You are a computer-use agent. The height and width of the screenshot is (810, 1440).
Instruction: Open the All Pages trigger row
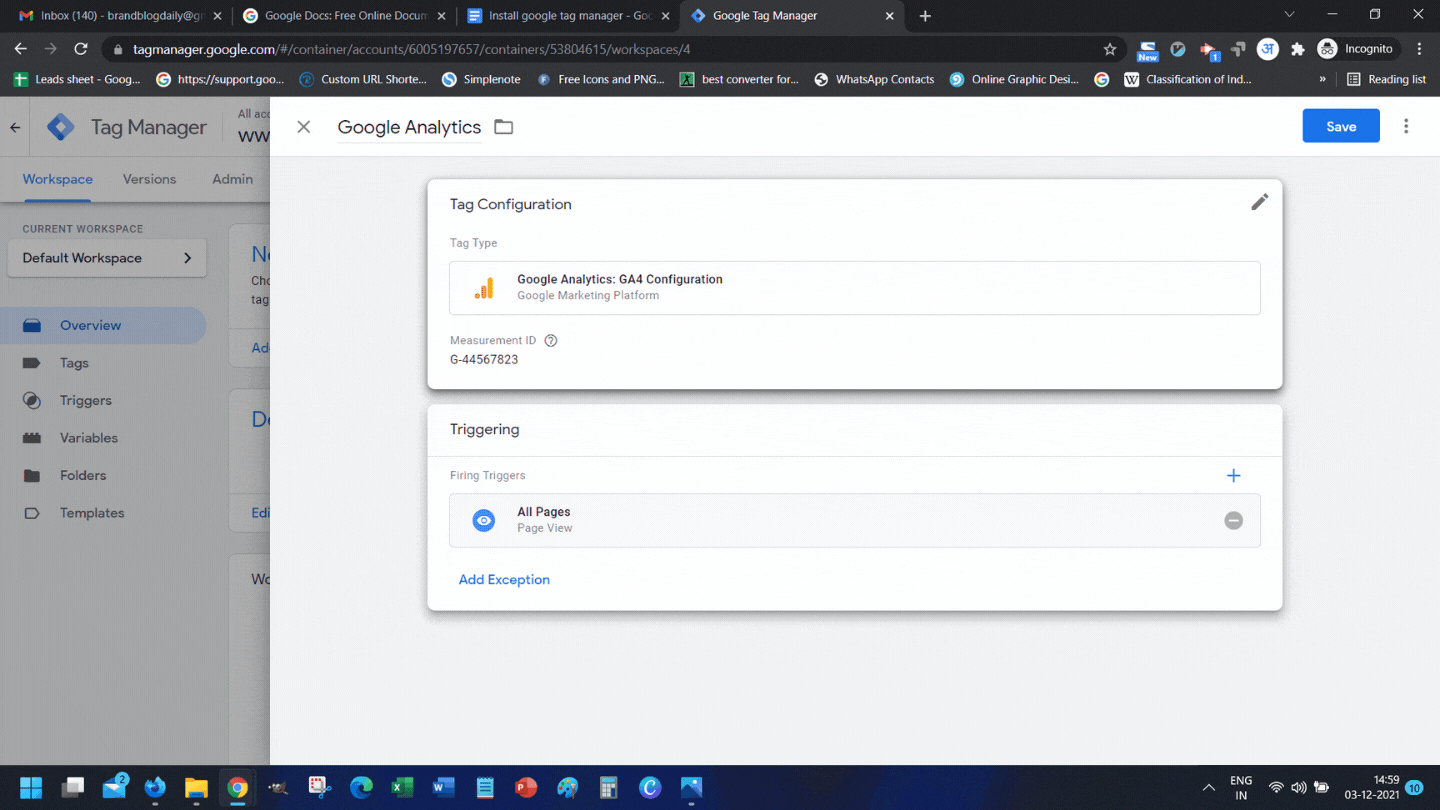(855, 520)
